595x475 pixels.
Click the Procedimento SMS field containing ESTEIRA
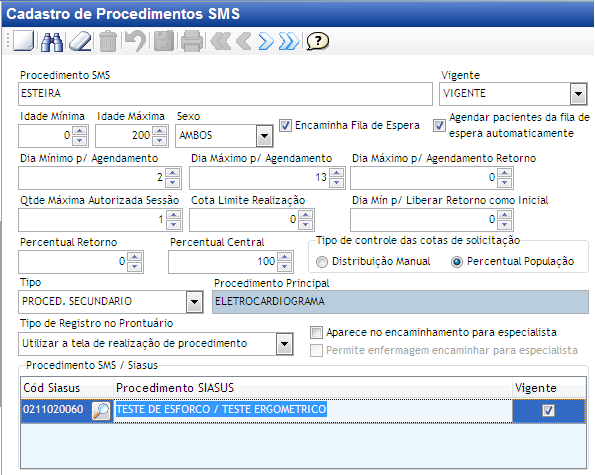click(225, 94)
